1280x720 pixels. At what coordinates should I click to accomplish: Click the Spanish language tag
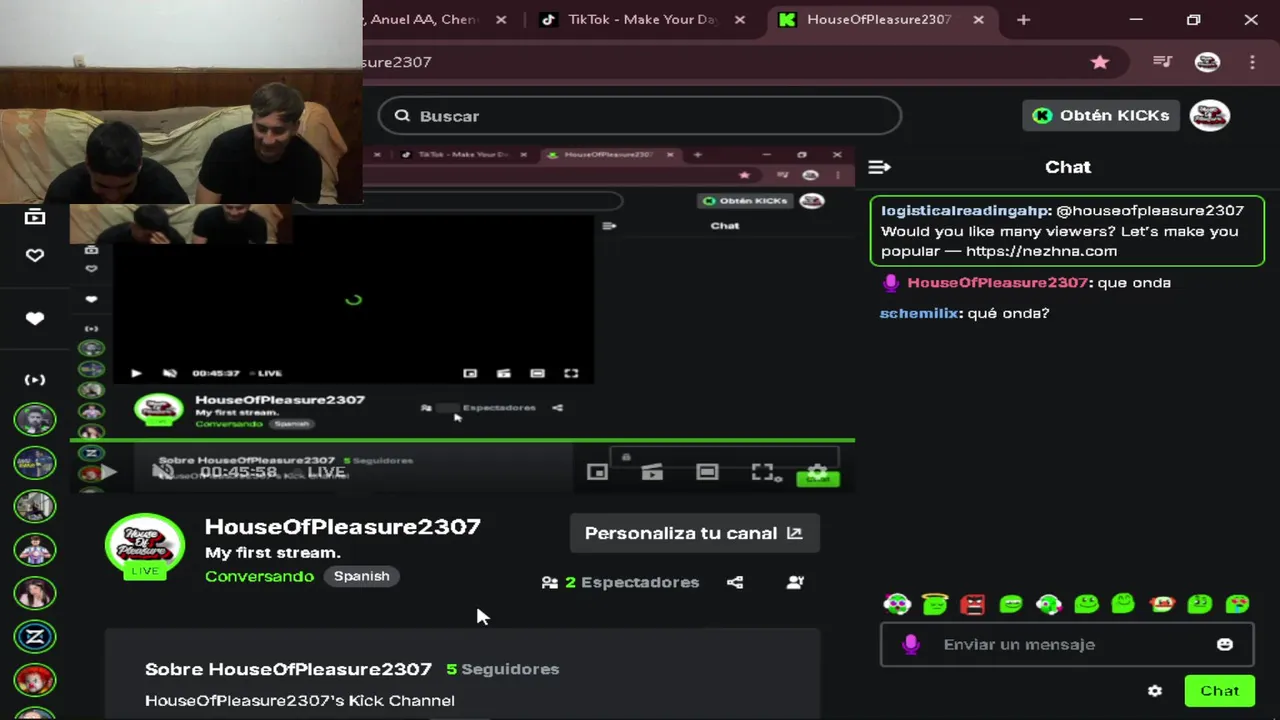pyautogui.click(x=362, y=576)
